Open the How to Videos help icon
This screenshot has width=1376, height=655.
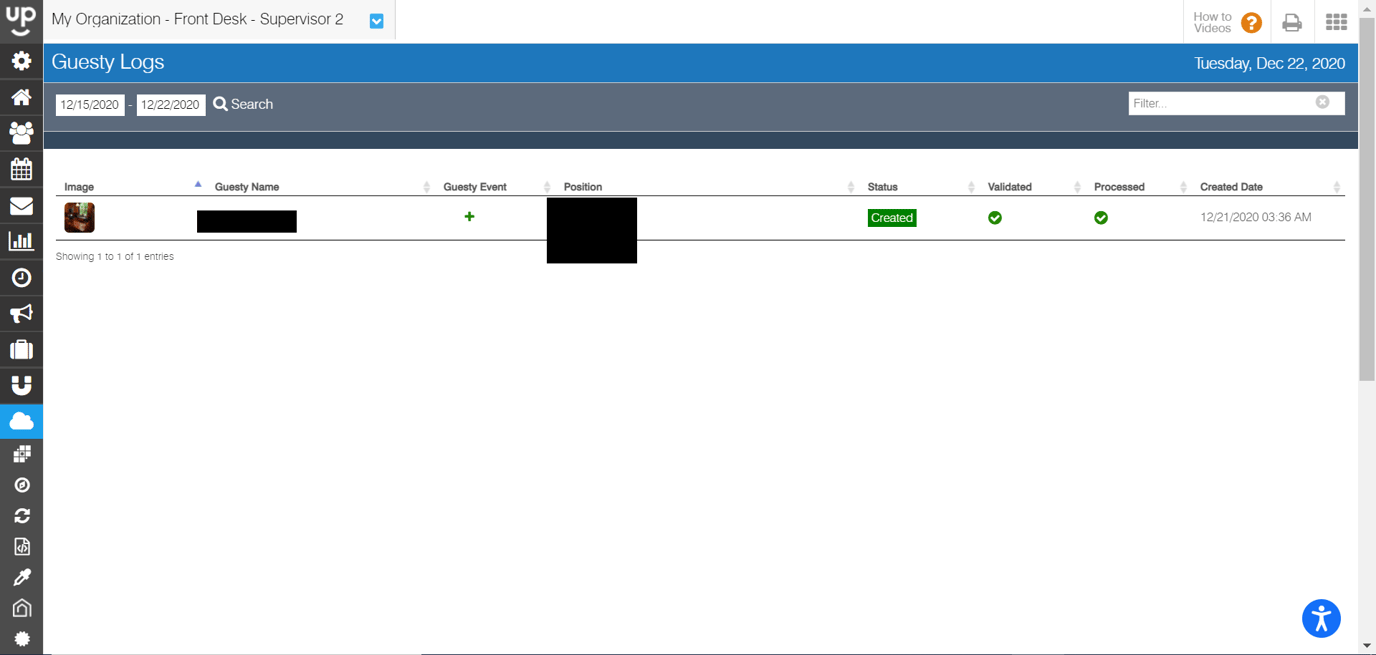pyautogui.click(x=1249, y=22)
